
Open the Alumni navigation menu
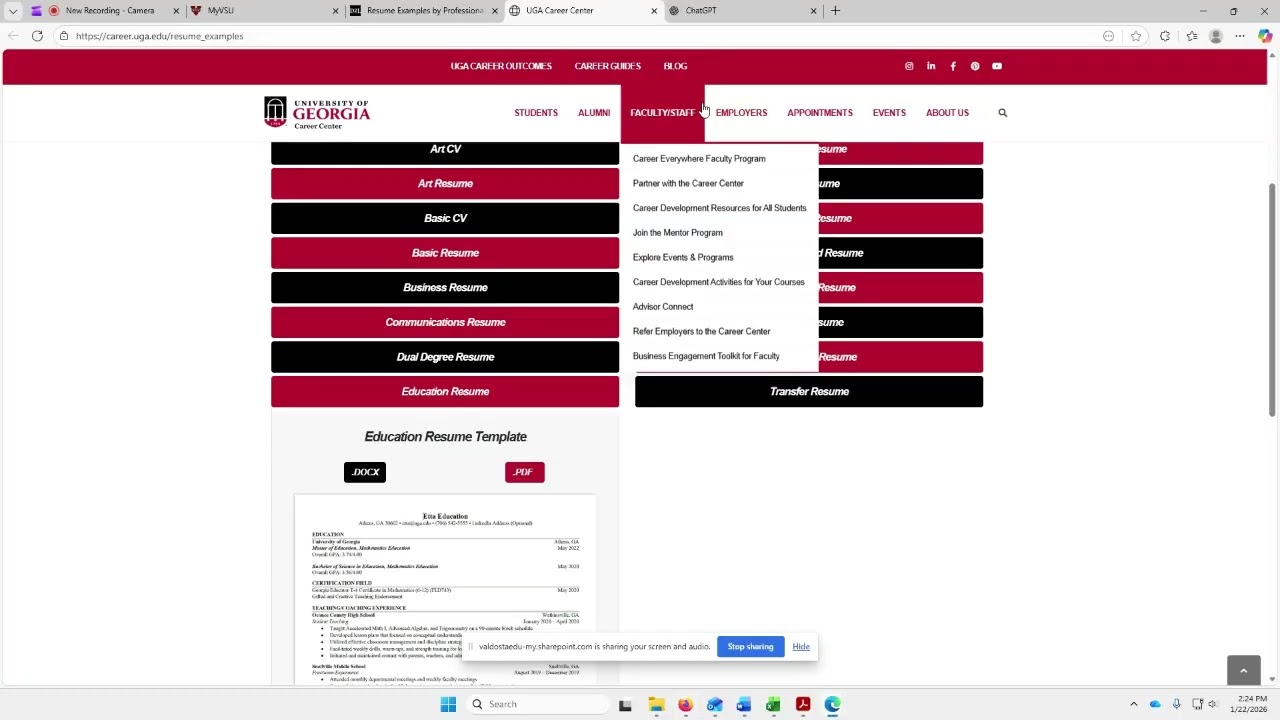594,113
